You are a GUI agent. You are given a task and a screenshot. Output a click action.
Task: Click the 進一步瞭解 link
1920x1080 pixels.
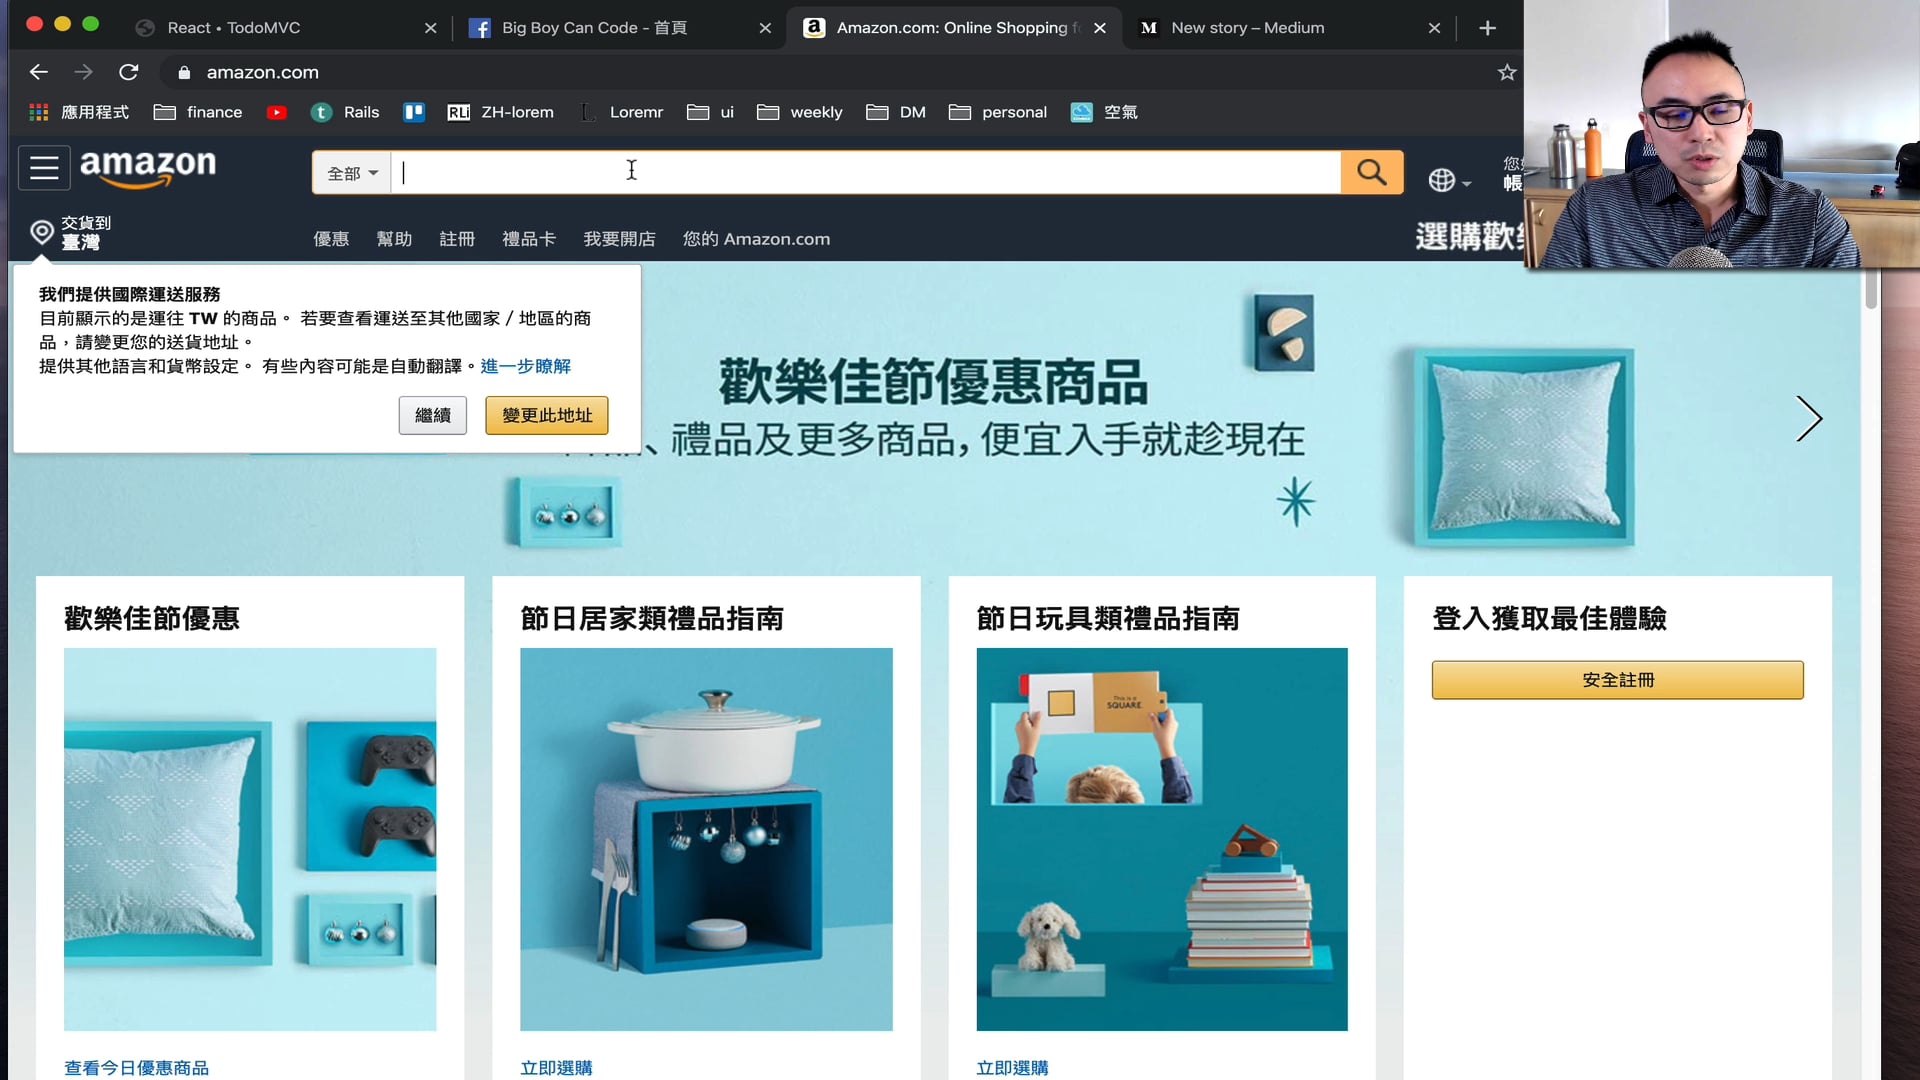click(x=525, y=366)
